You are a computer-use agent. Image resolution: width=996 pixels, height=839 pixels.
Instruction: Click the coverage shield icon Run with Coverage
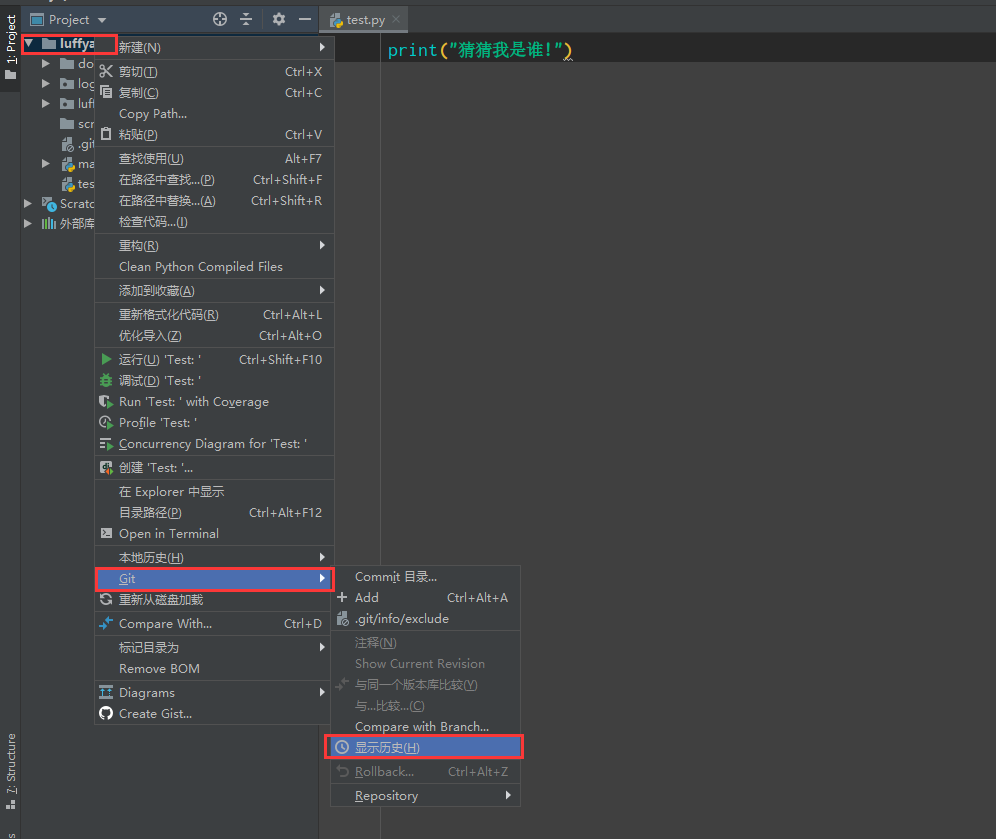(x=106, y=401)
